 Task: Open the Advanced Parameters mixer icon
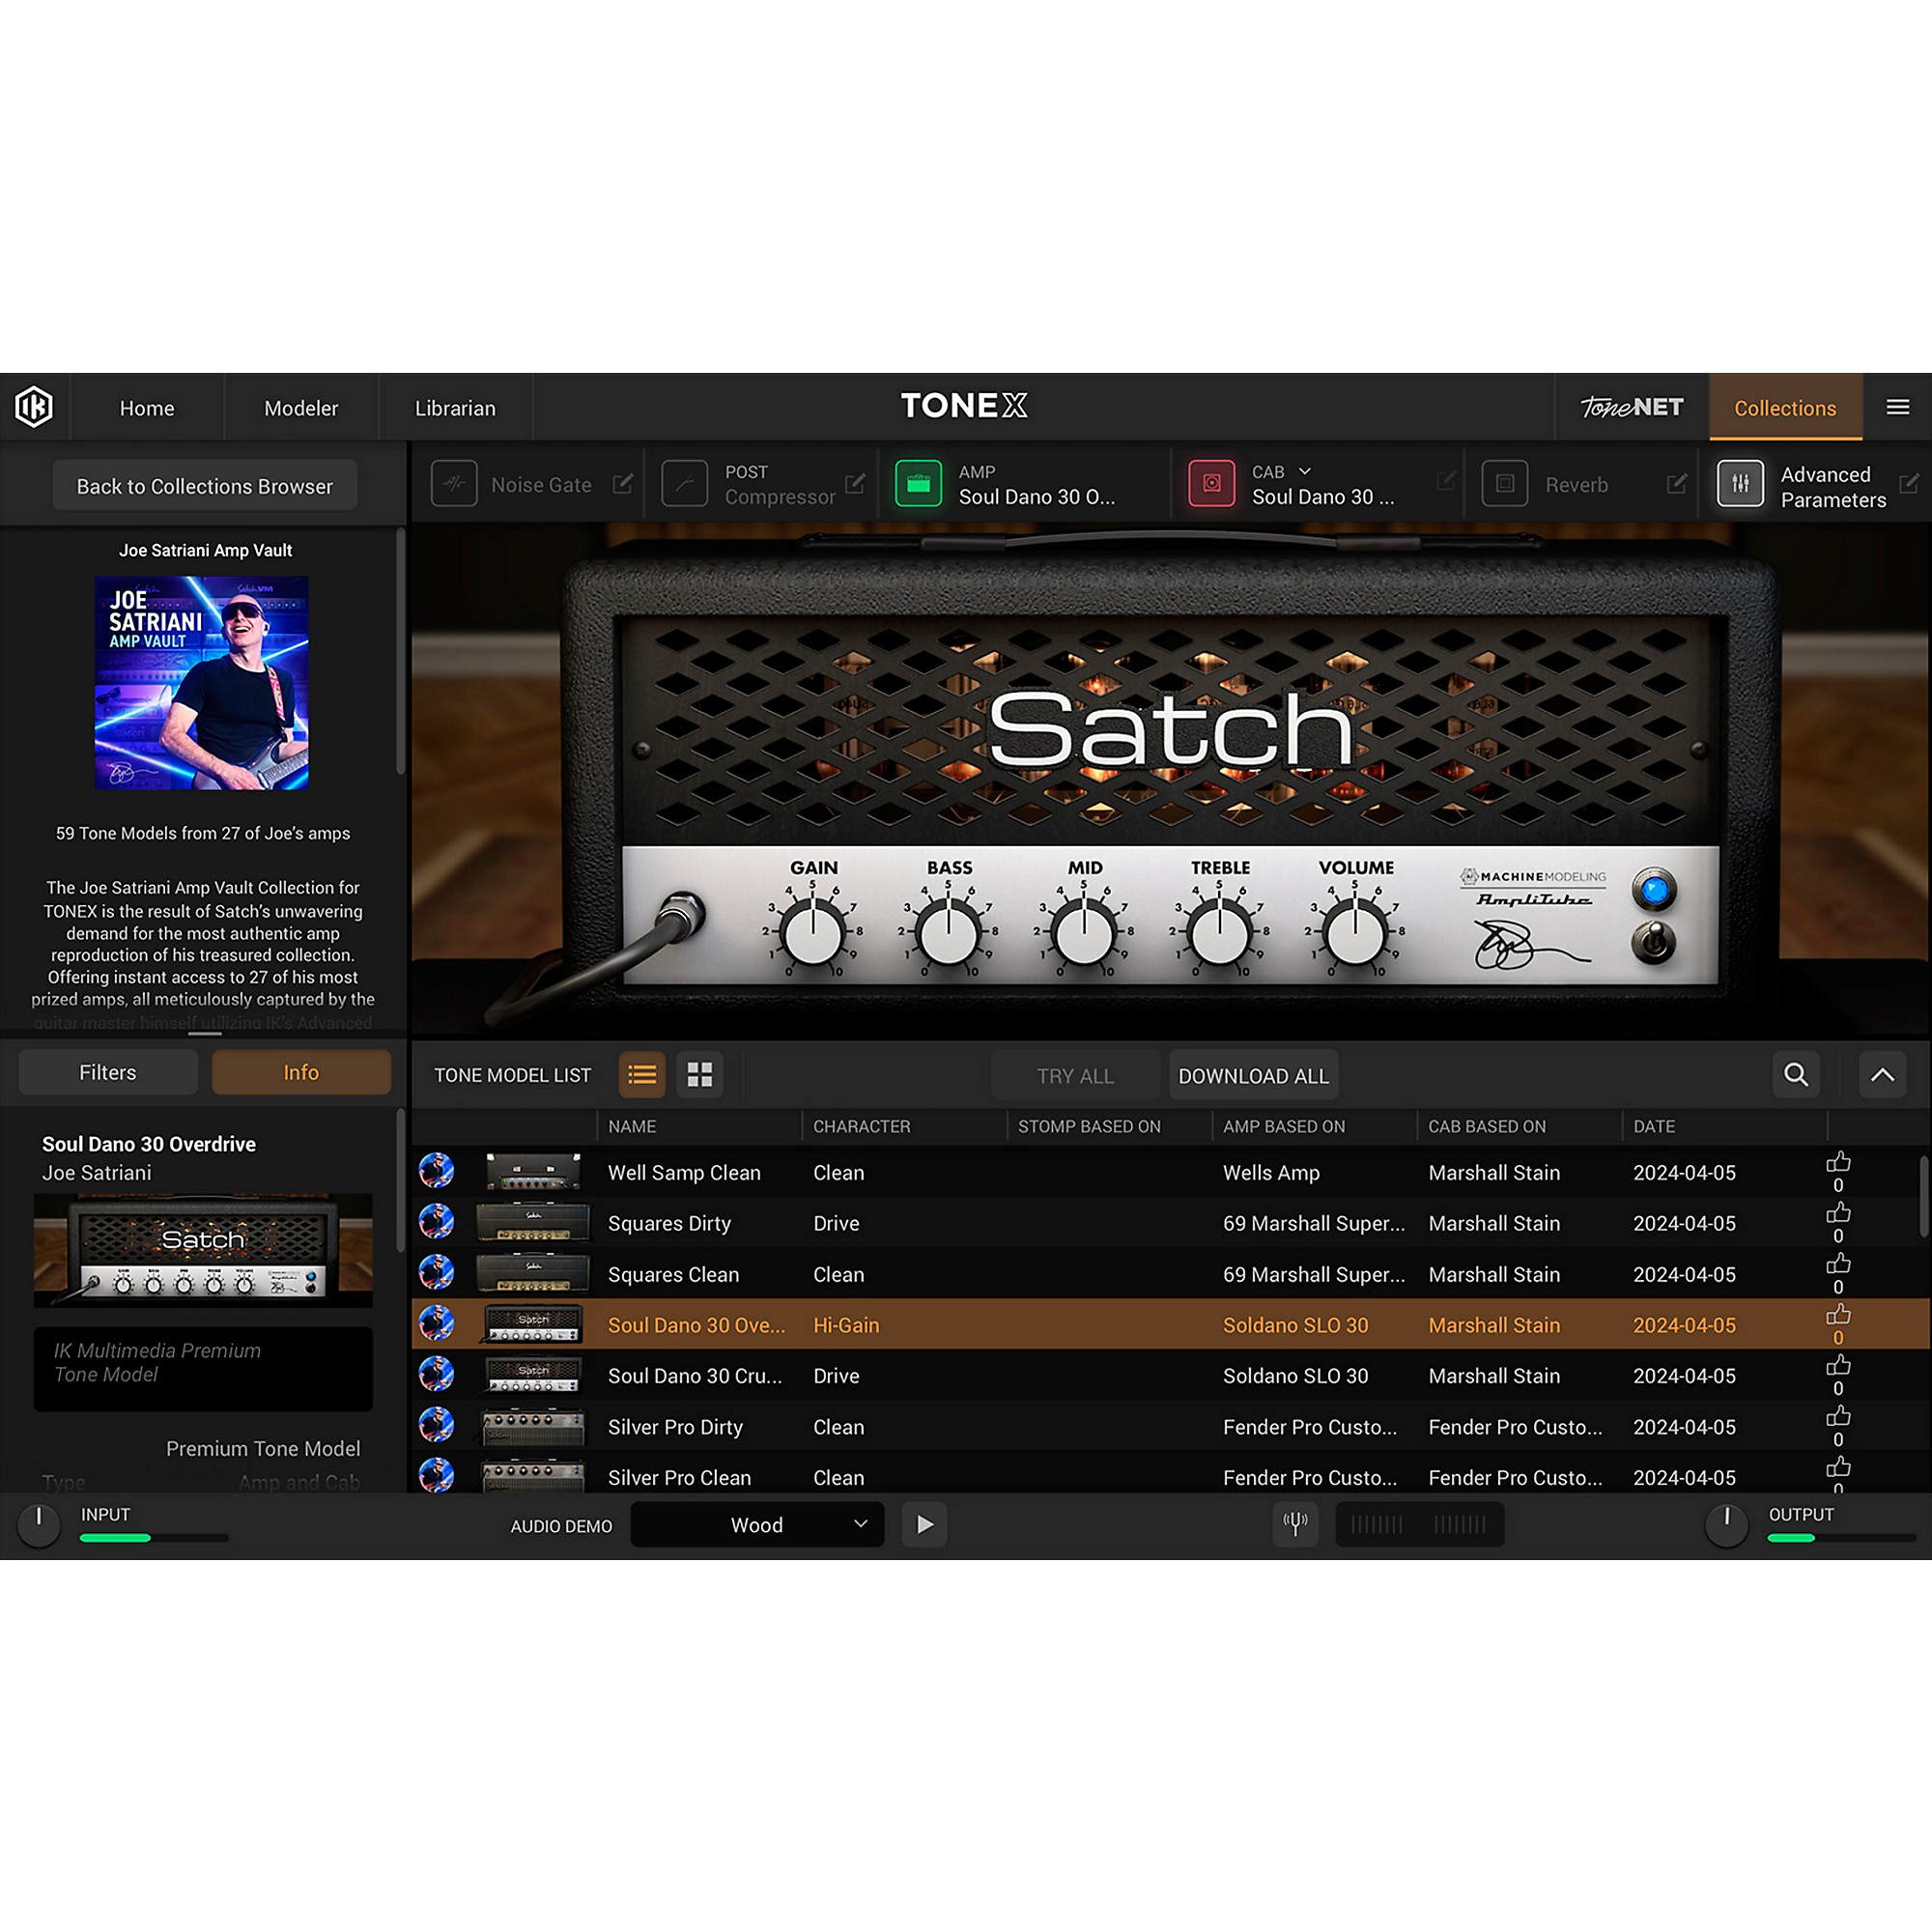click(1740, 484)
